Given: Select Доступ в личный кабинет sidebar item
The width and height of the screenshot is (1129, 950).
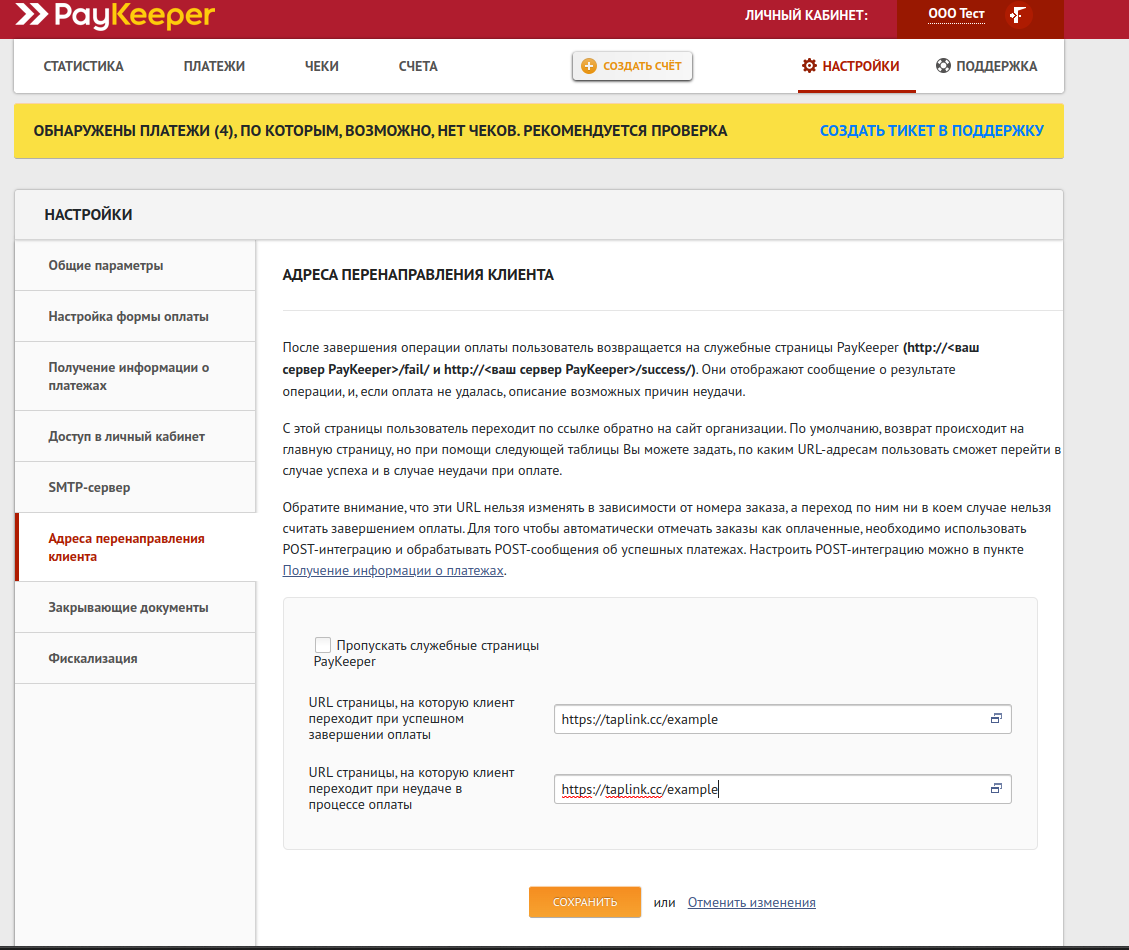Looking at the screenshot, I should pos(135,436).
